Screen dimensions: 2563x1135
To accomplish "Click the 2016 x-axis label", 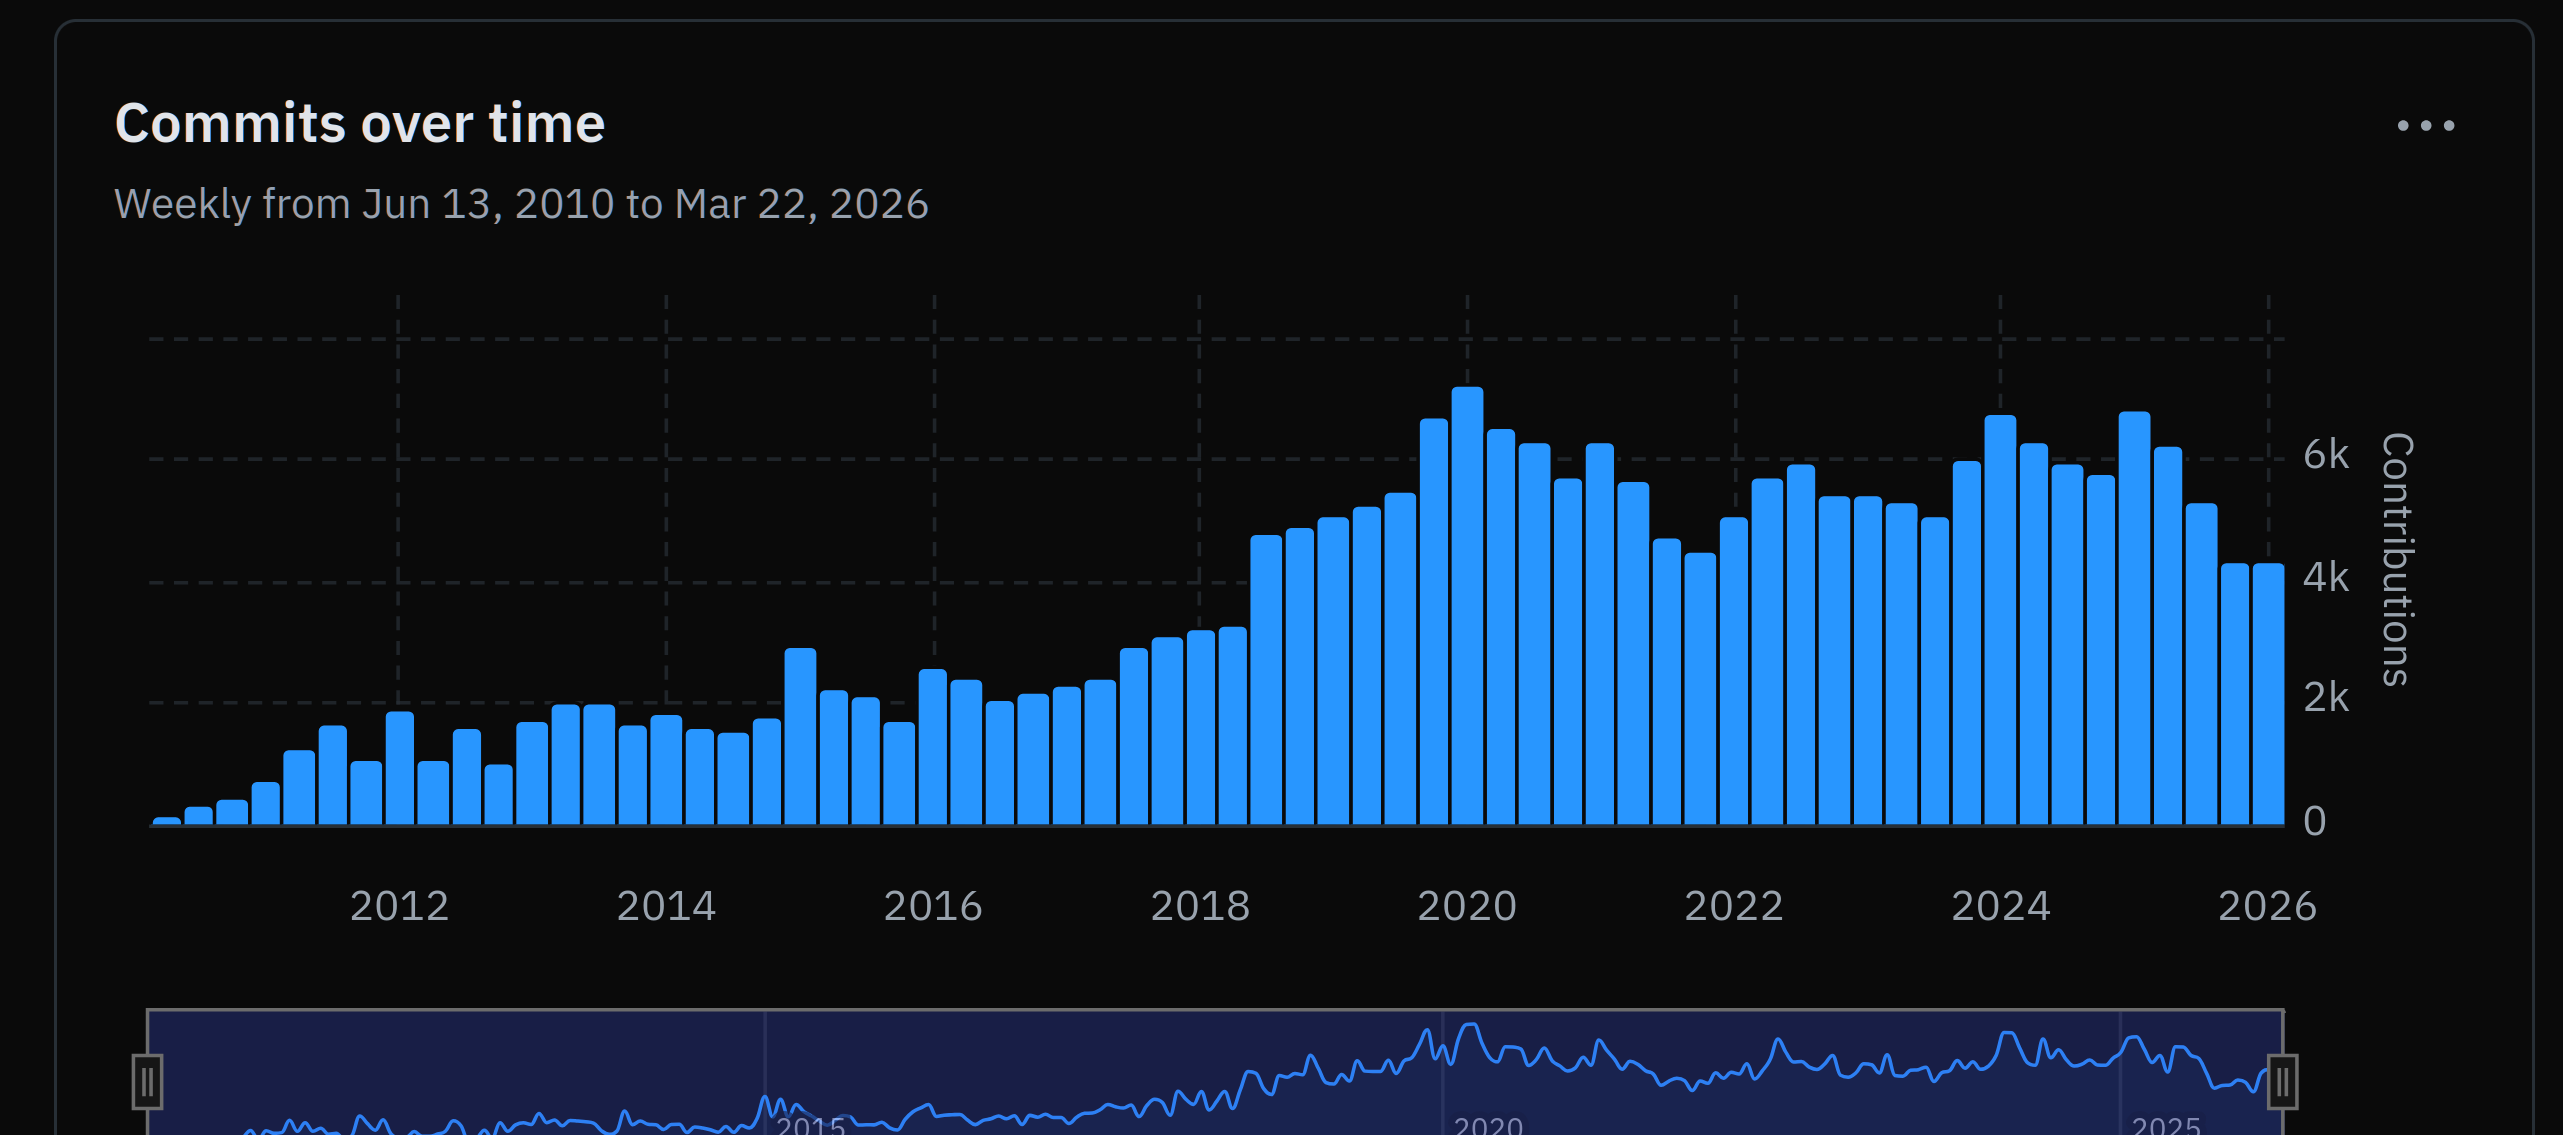I will tap(933, 906).
